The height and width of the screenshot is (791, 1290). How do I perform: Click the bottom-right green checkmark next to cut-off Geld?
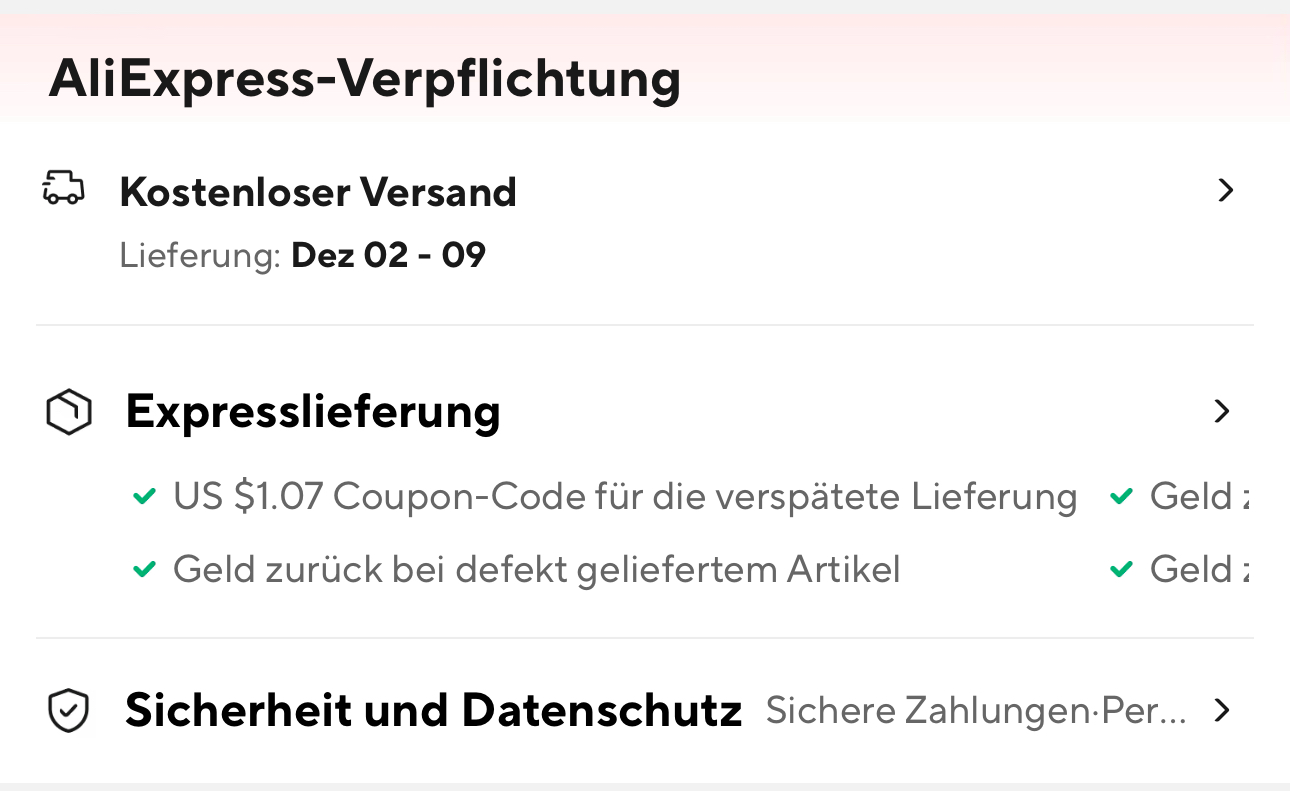tap(1122, 570)
